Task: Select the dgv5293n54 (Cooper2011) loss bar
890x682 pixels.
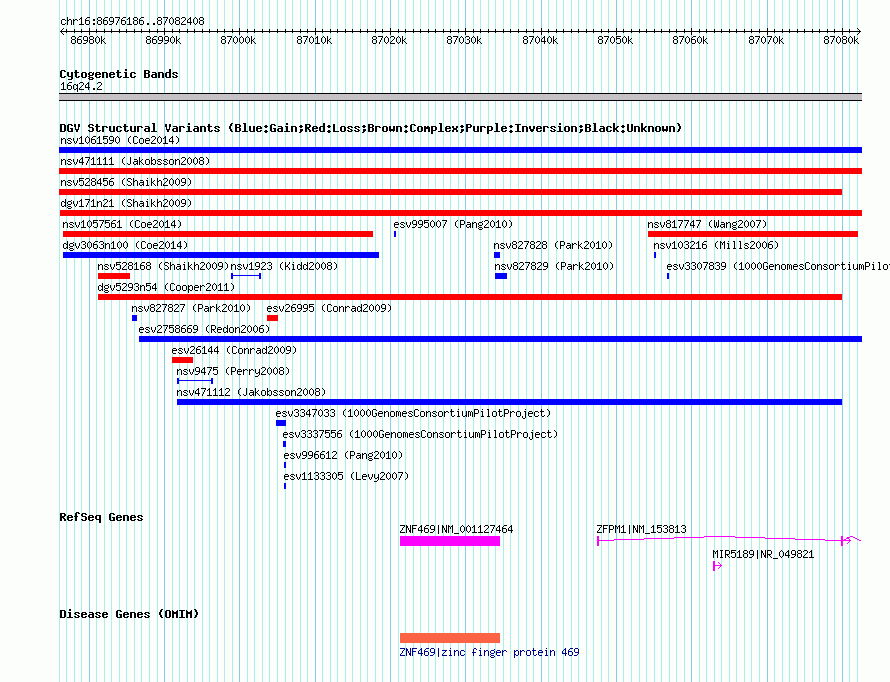Action: [x=470, y=297]
